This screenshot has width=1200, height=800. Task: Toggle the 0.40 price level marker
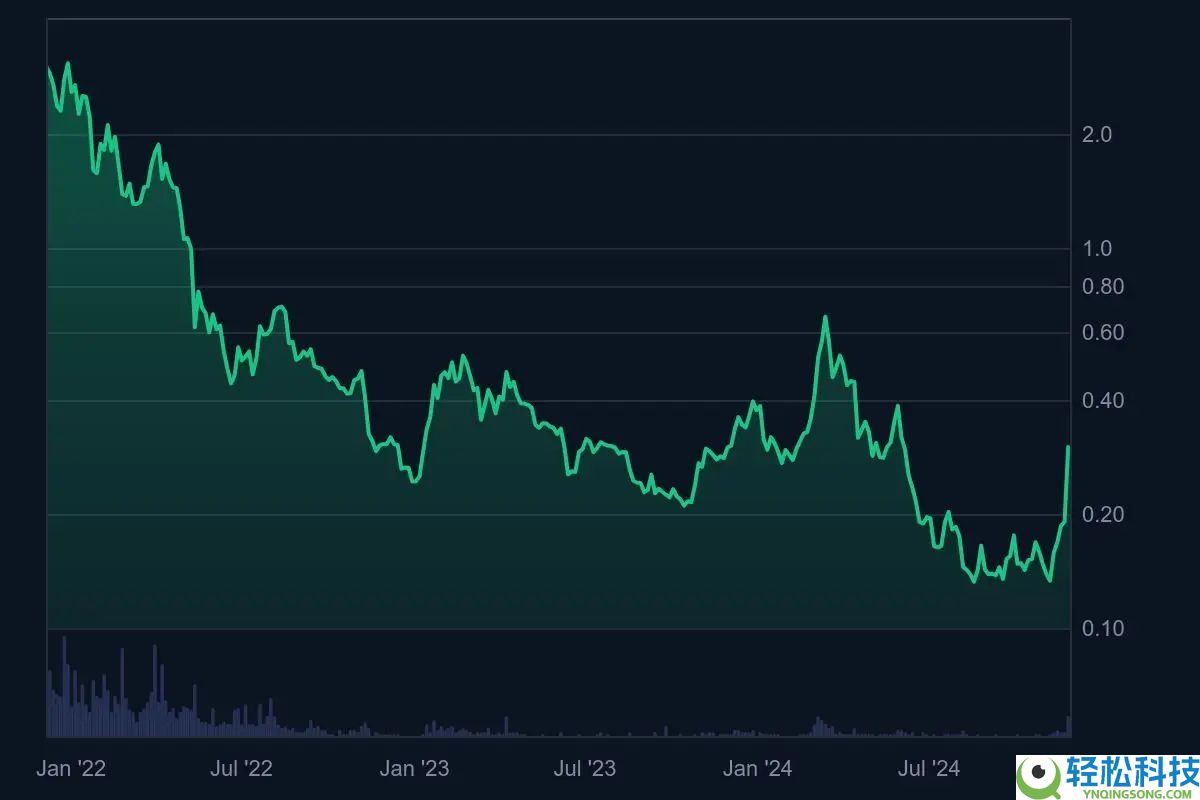(x=1103, y=398)
